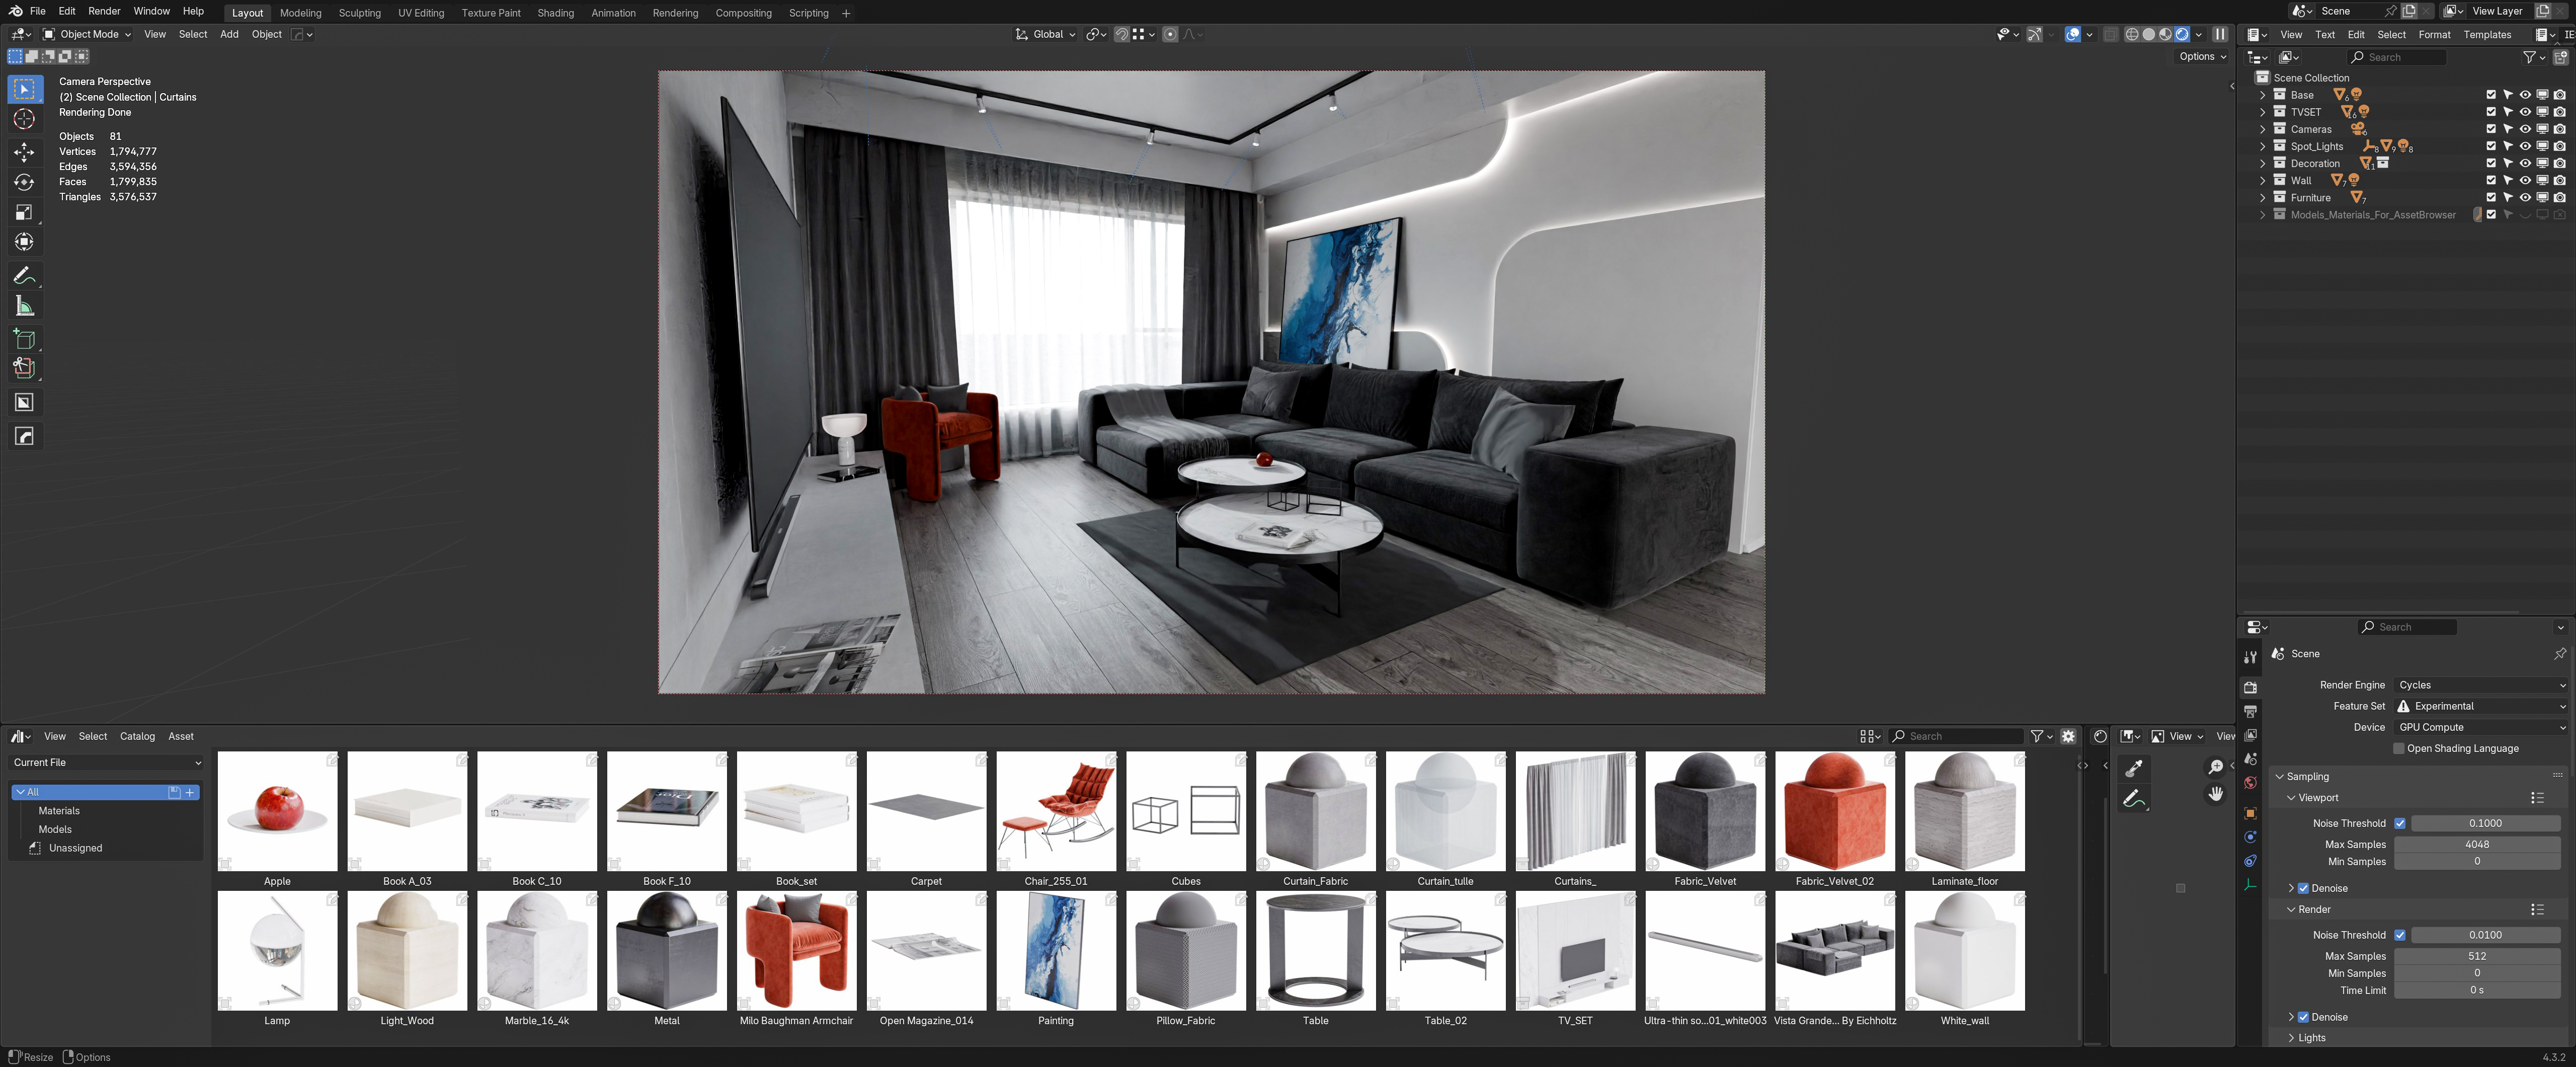Viewport: 2576px width, 1067px height.
Task: Disable the Viewport Denoise checkbox
Action: click(2303, 888)
